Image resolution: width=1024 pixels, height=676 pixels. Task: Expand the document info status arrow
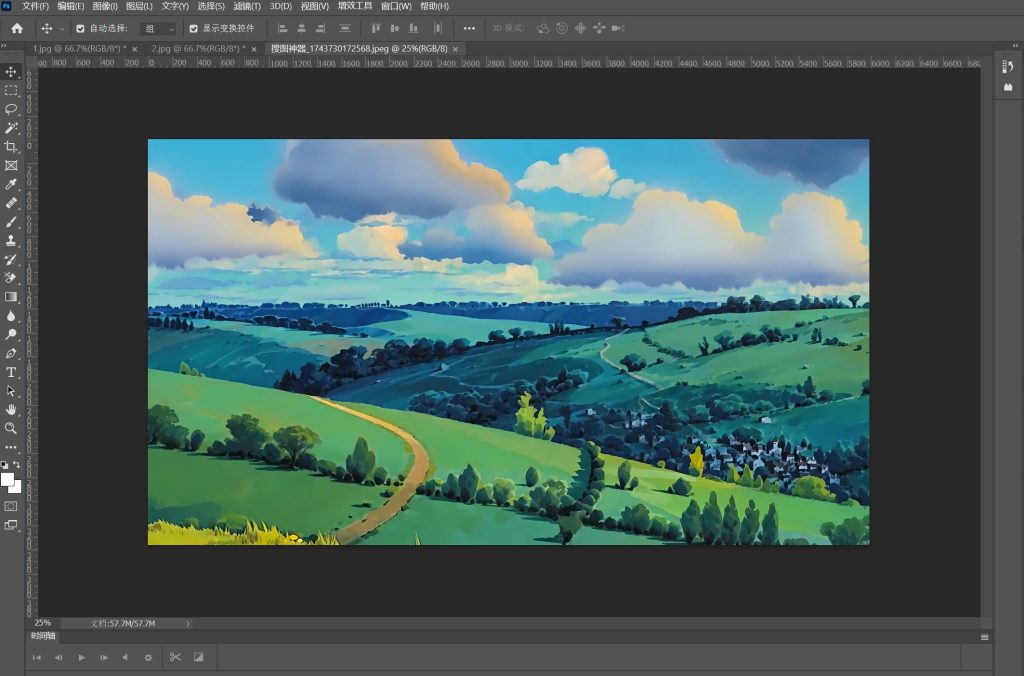pyautogui.click(x=188, y=623)
